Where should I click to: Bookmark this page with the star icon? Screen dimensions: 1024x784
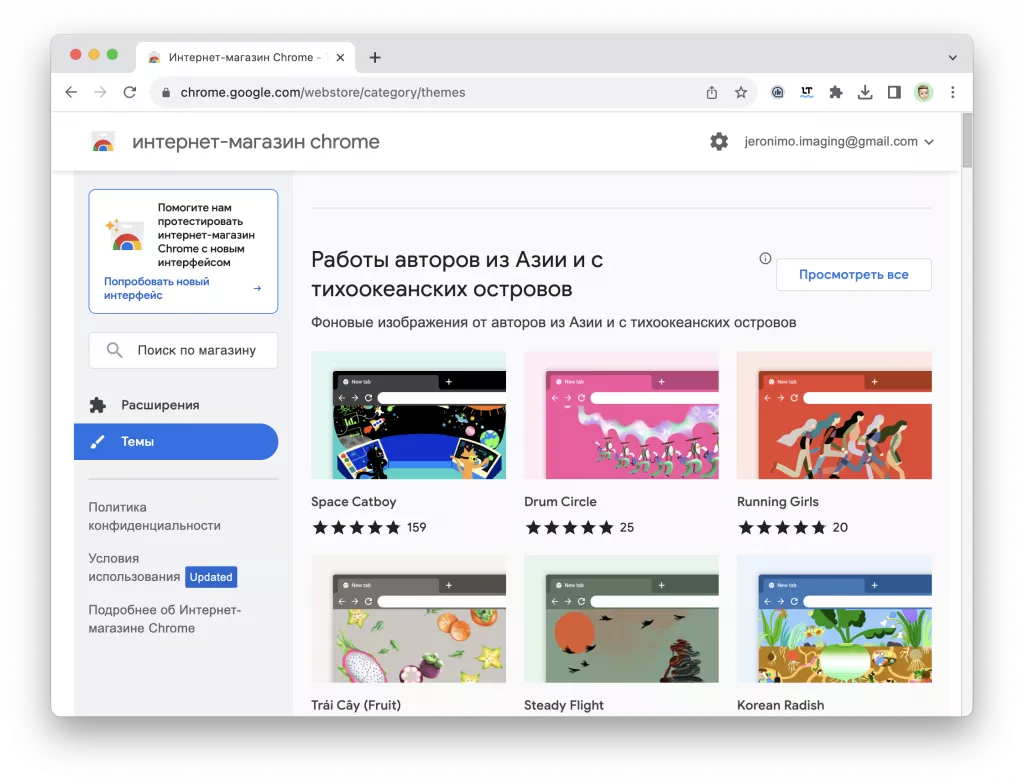coord(741,92)
